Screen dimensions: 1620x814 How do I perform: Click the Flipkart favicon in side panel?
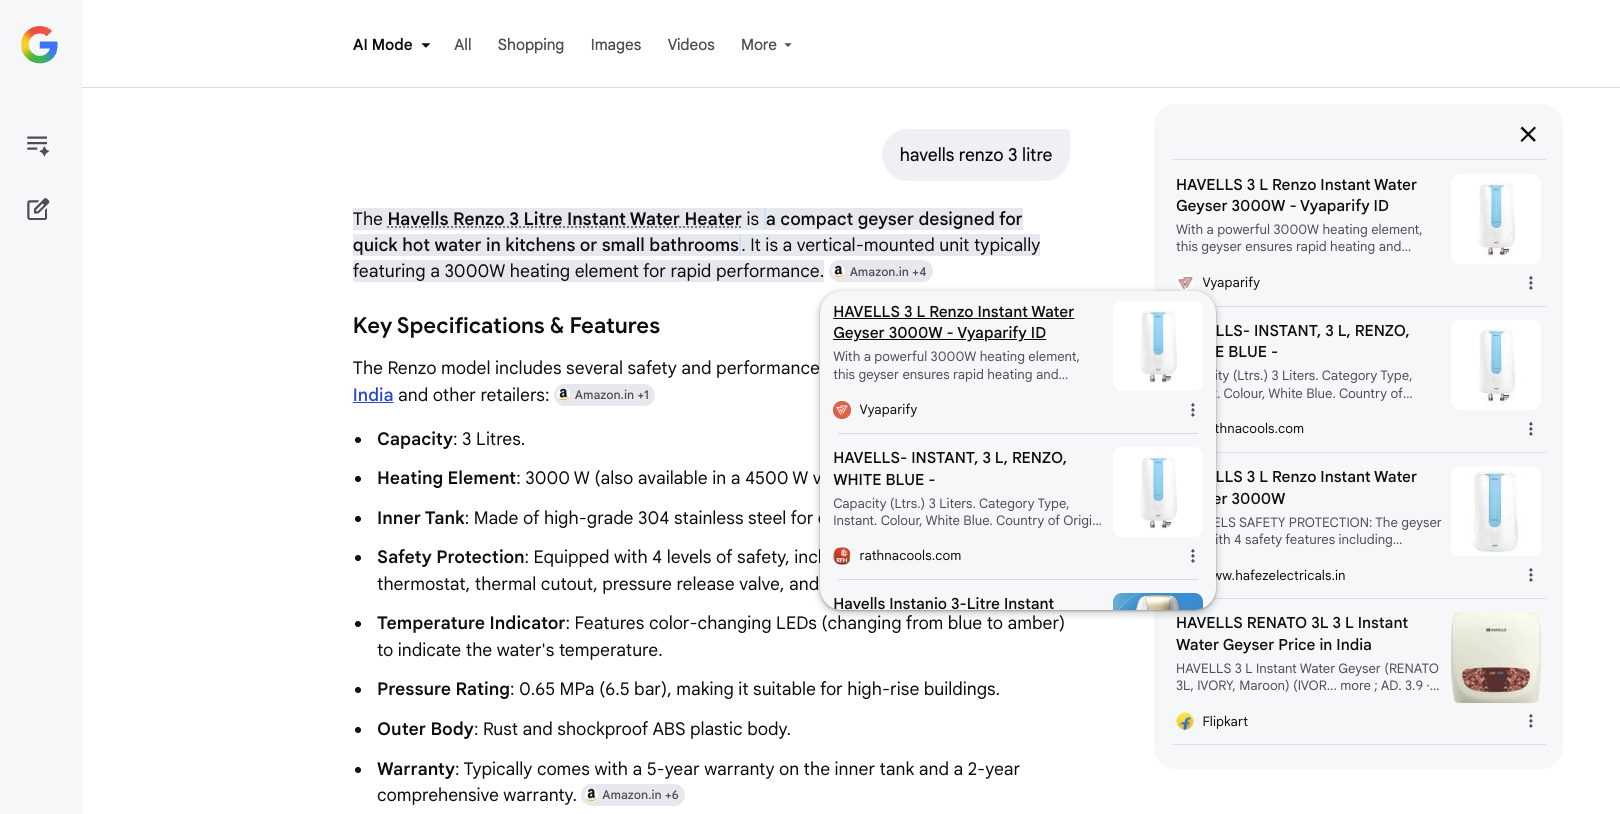1185,721
